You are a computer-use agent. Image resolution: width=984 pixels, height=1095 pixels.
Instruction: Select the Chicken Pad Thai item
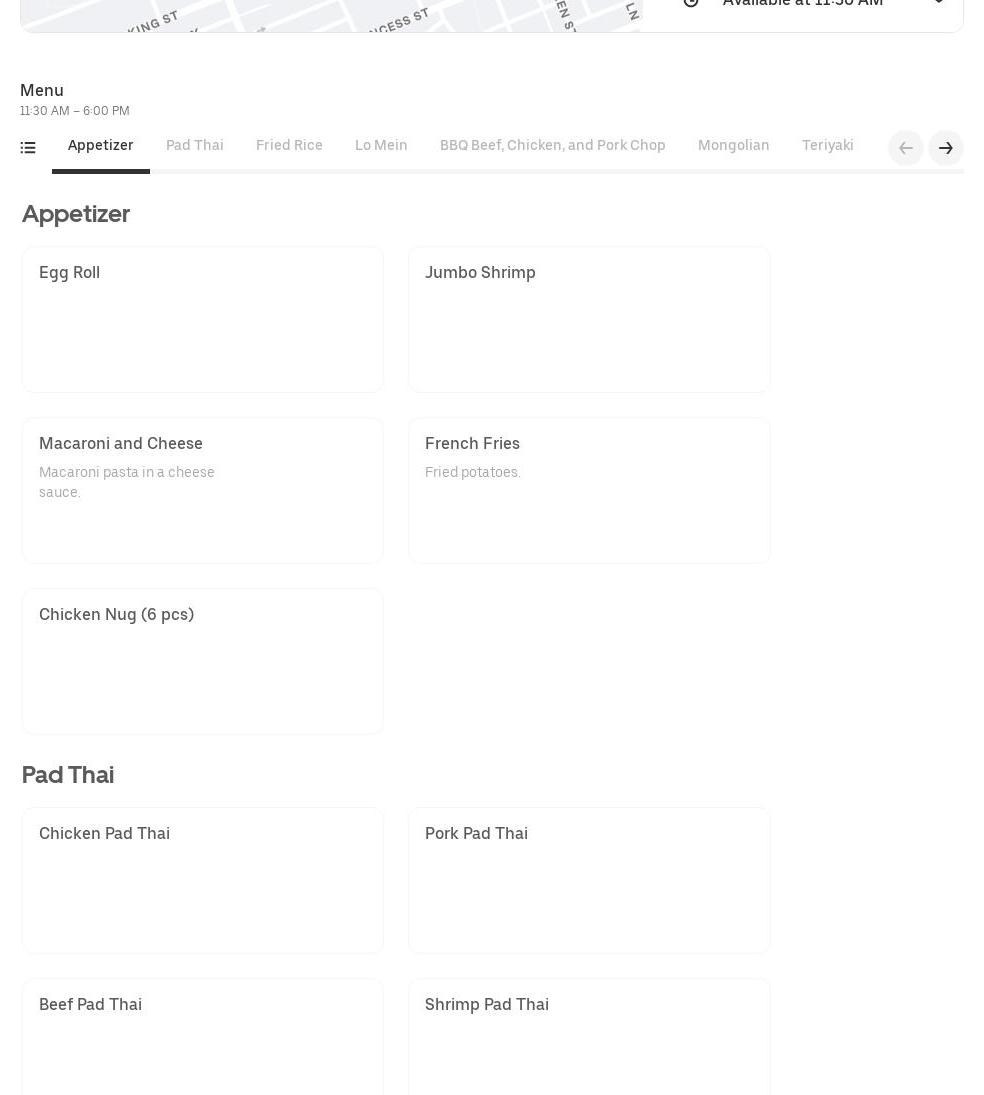pyautogui.click(x=203, y=881)
